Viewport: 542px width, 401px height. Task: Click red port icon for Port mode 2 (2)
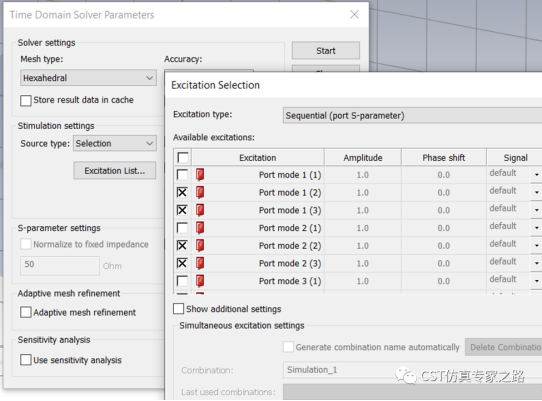pyautogui.click(x=200, y=245)
